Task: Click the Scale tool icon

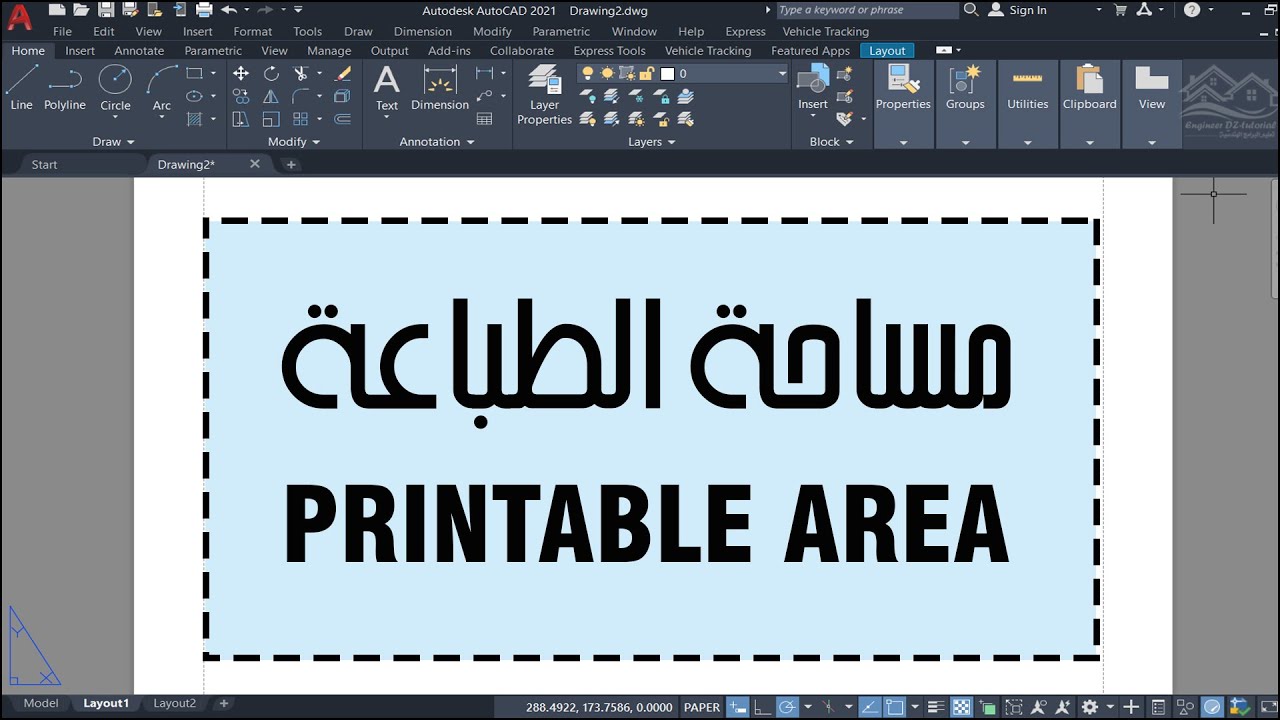Action: 271,119
